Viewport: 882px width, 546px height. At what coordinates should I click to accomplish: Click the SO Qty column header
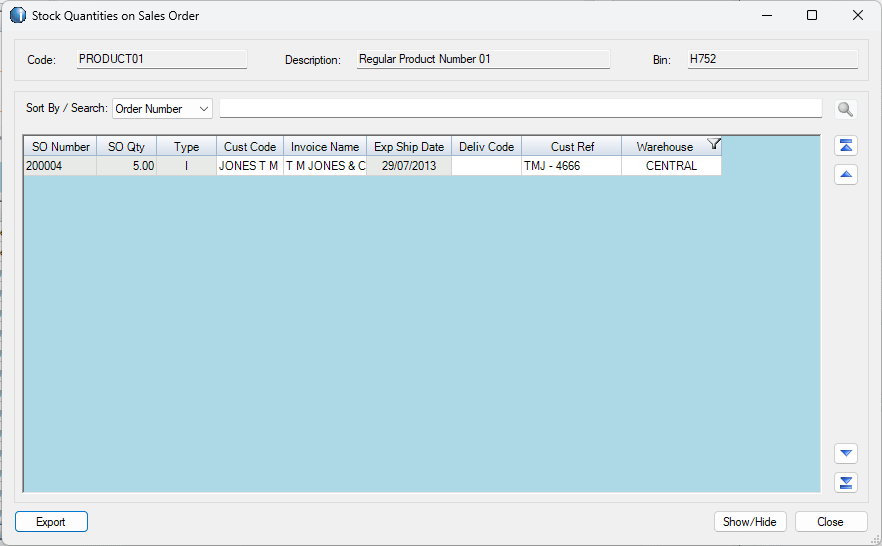pyautogui.click(x=127, y=147)
